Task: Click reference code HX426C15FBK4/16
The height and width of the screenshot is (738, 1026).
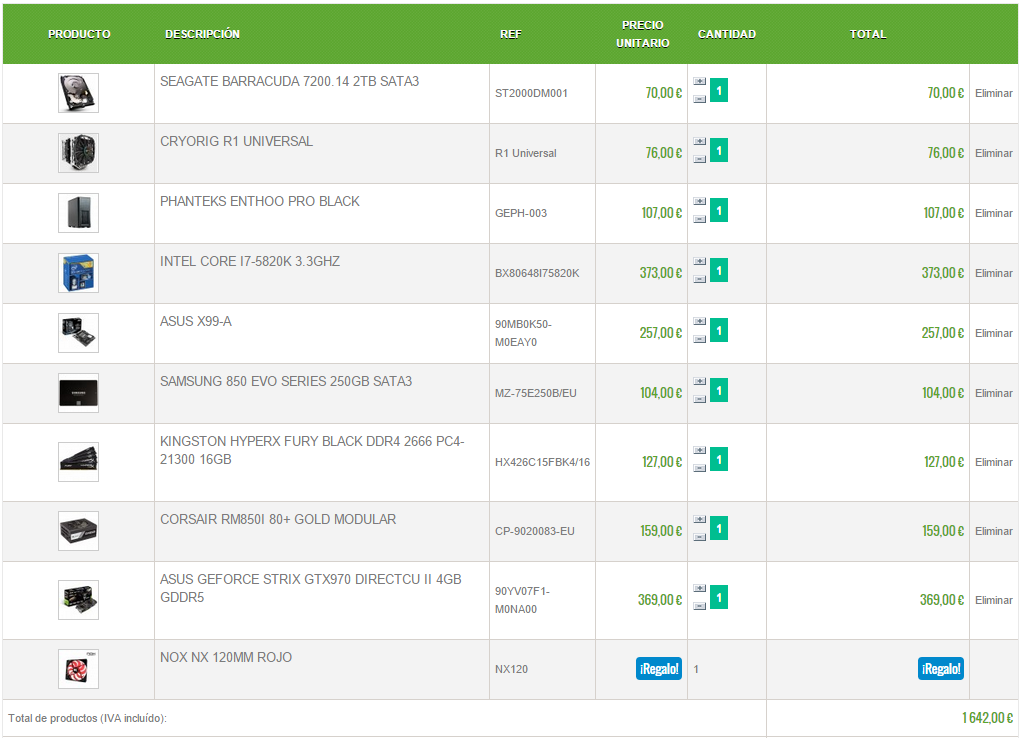Action: [542, 463]
